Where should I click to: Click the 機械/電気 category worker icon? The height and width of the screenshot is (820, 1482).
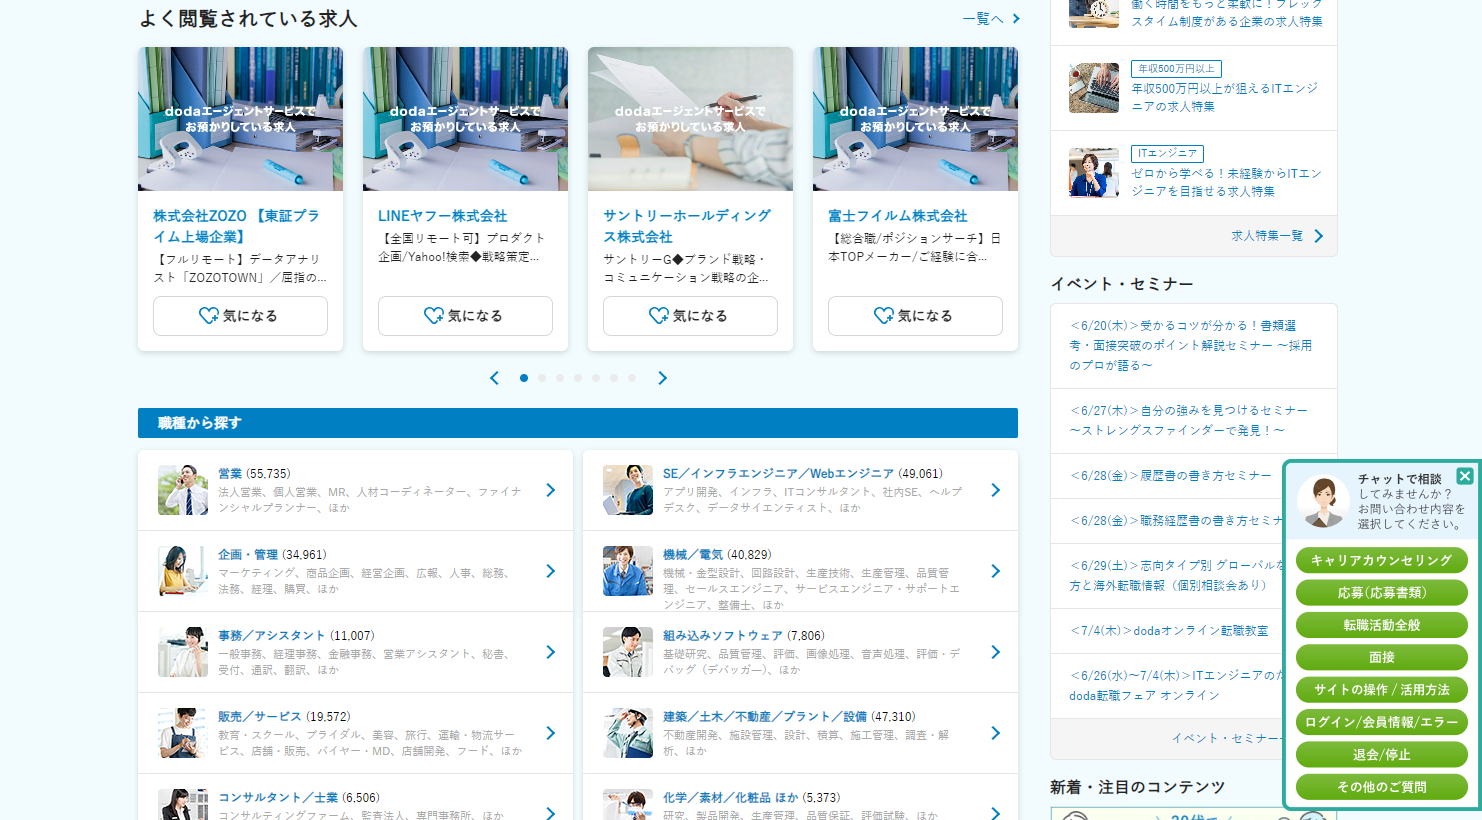point(628,571)
